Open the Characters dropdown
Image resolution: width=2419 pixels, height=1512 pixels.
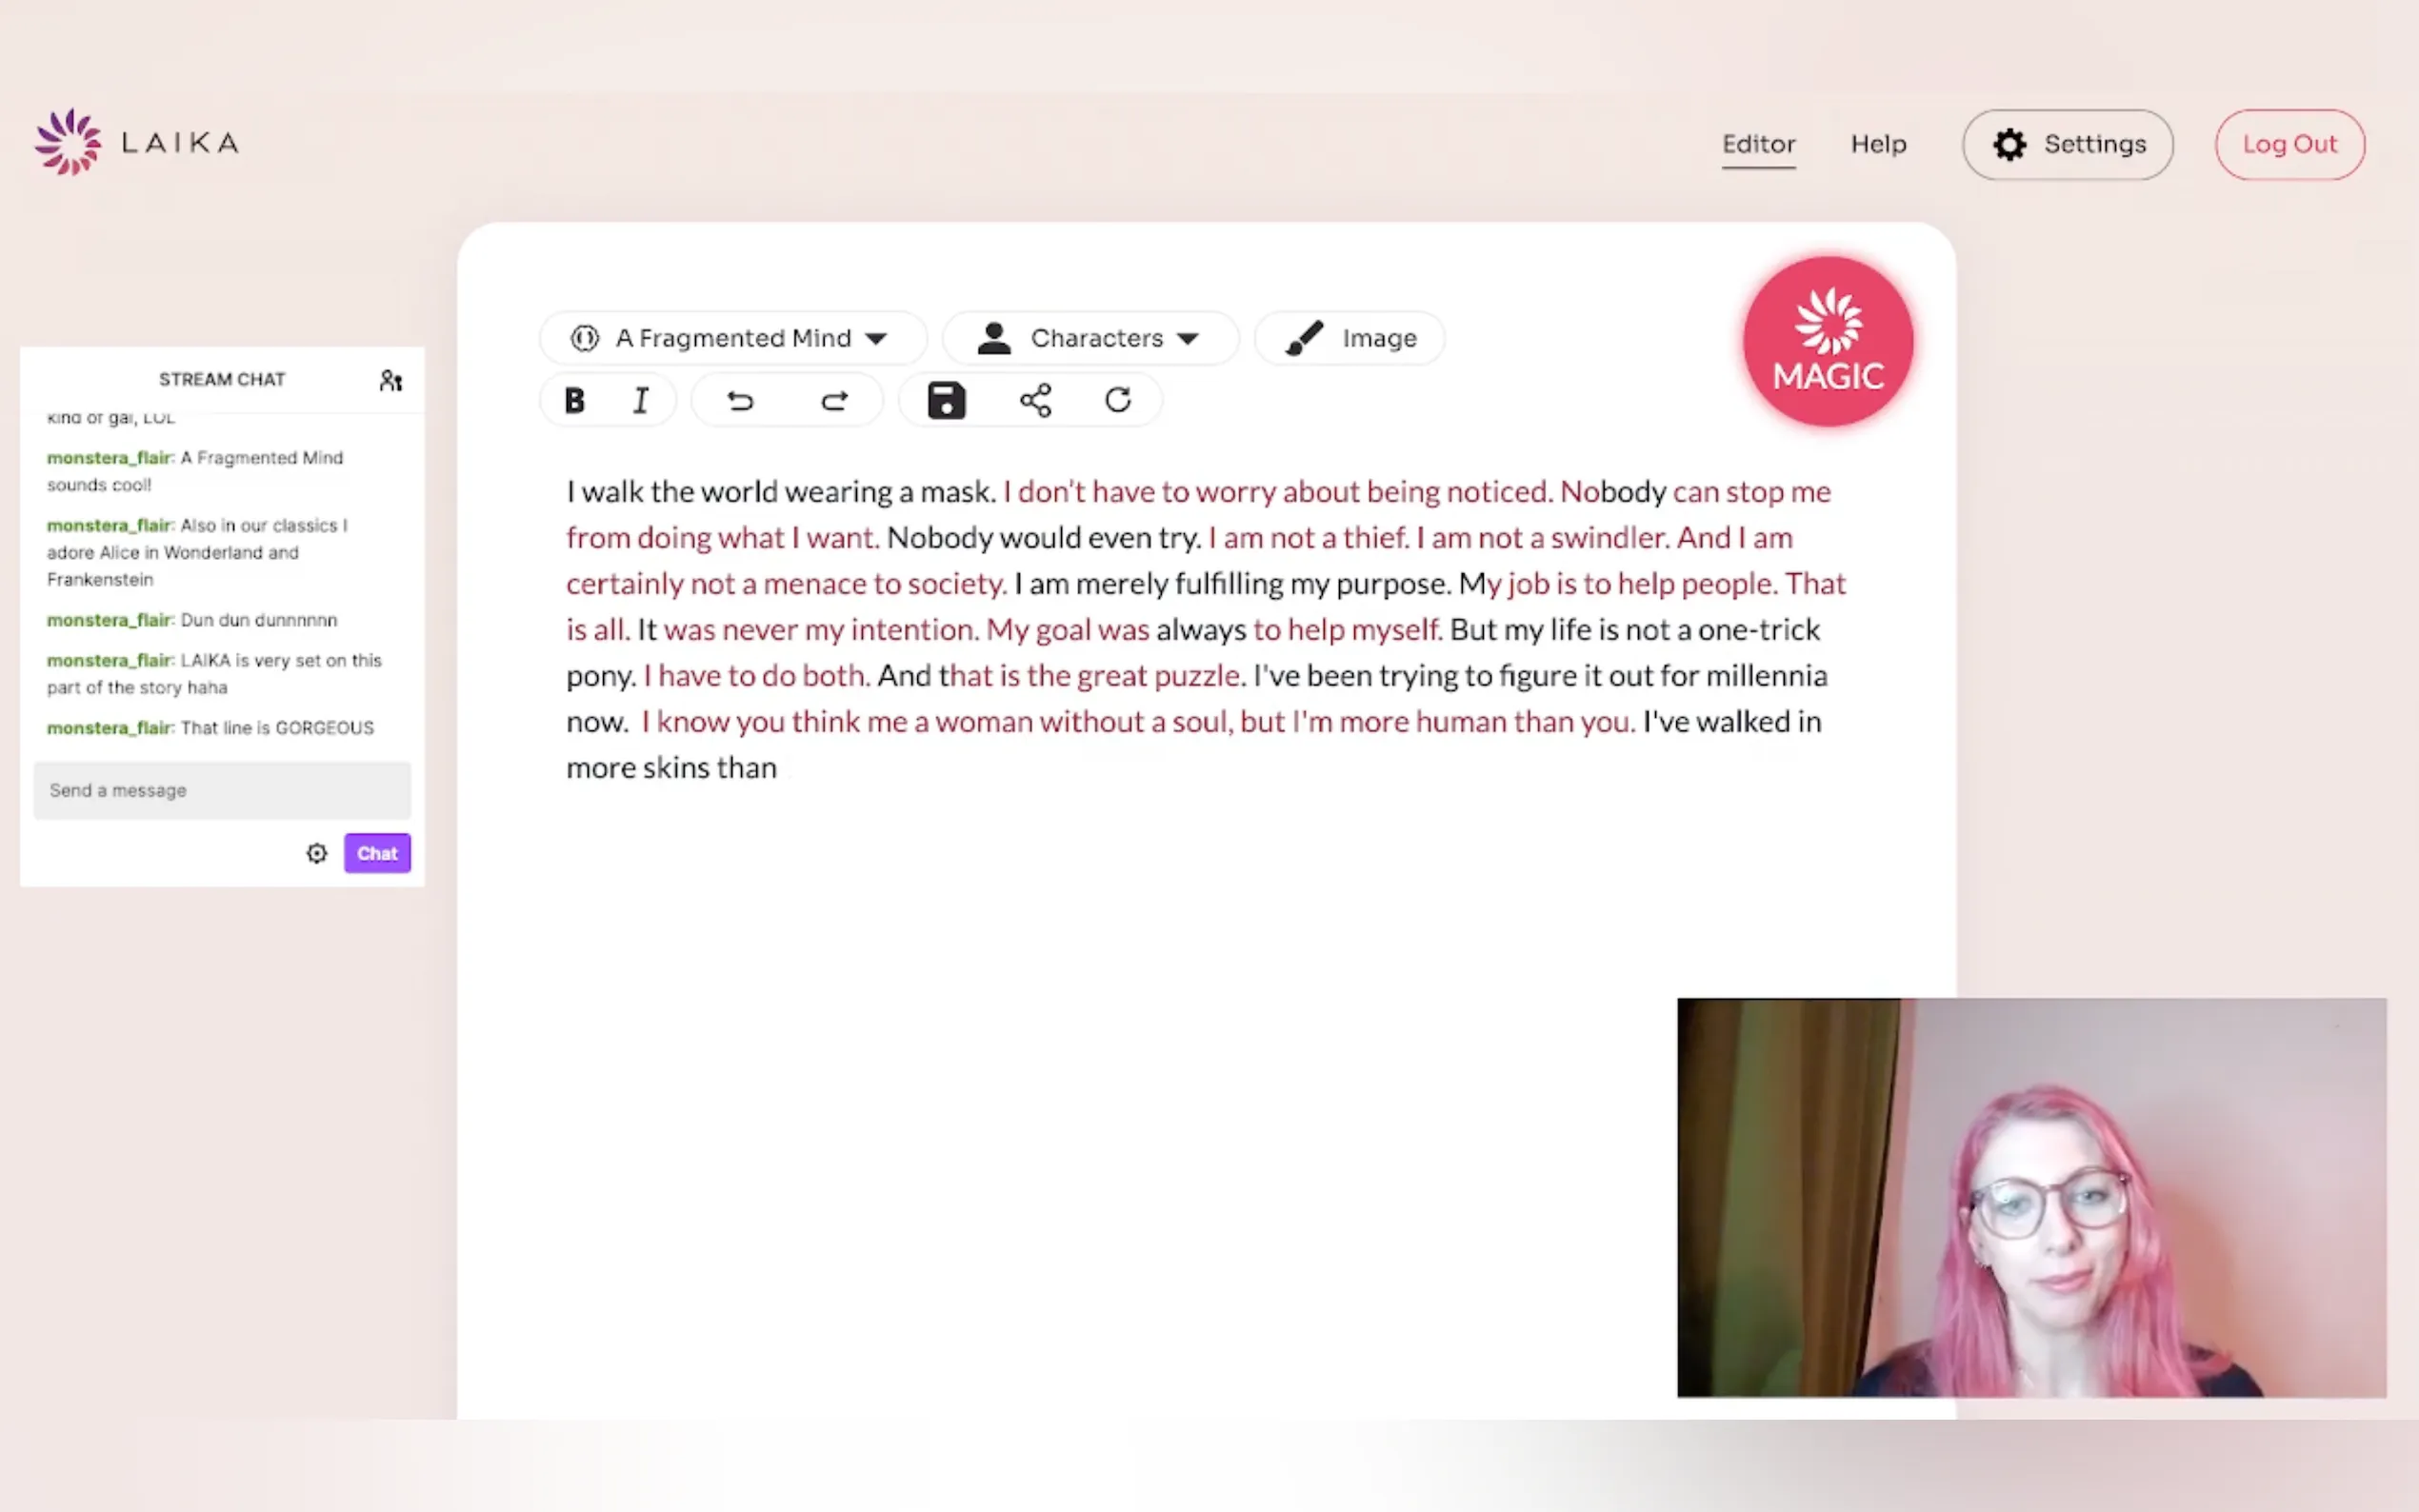1091,339
